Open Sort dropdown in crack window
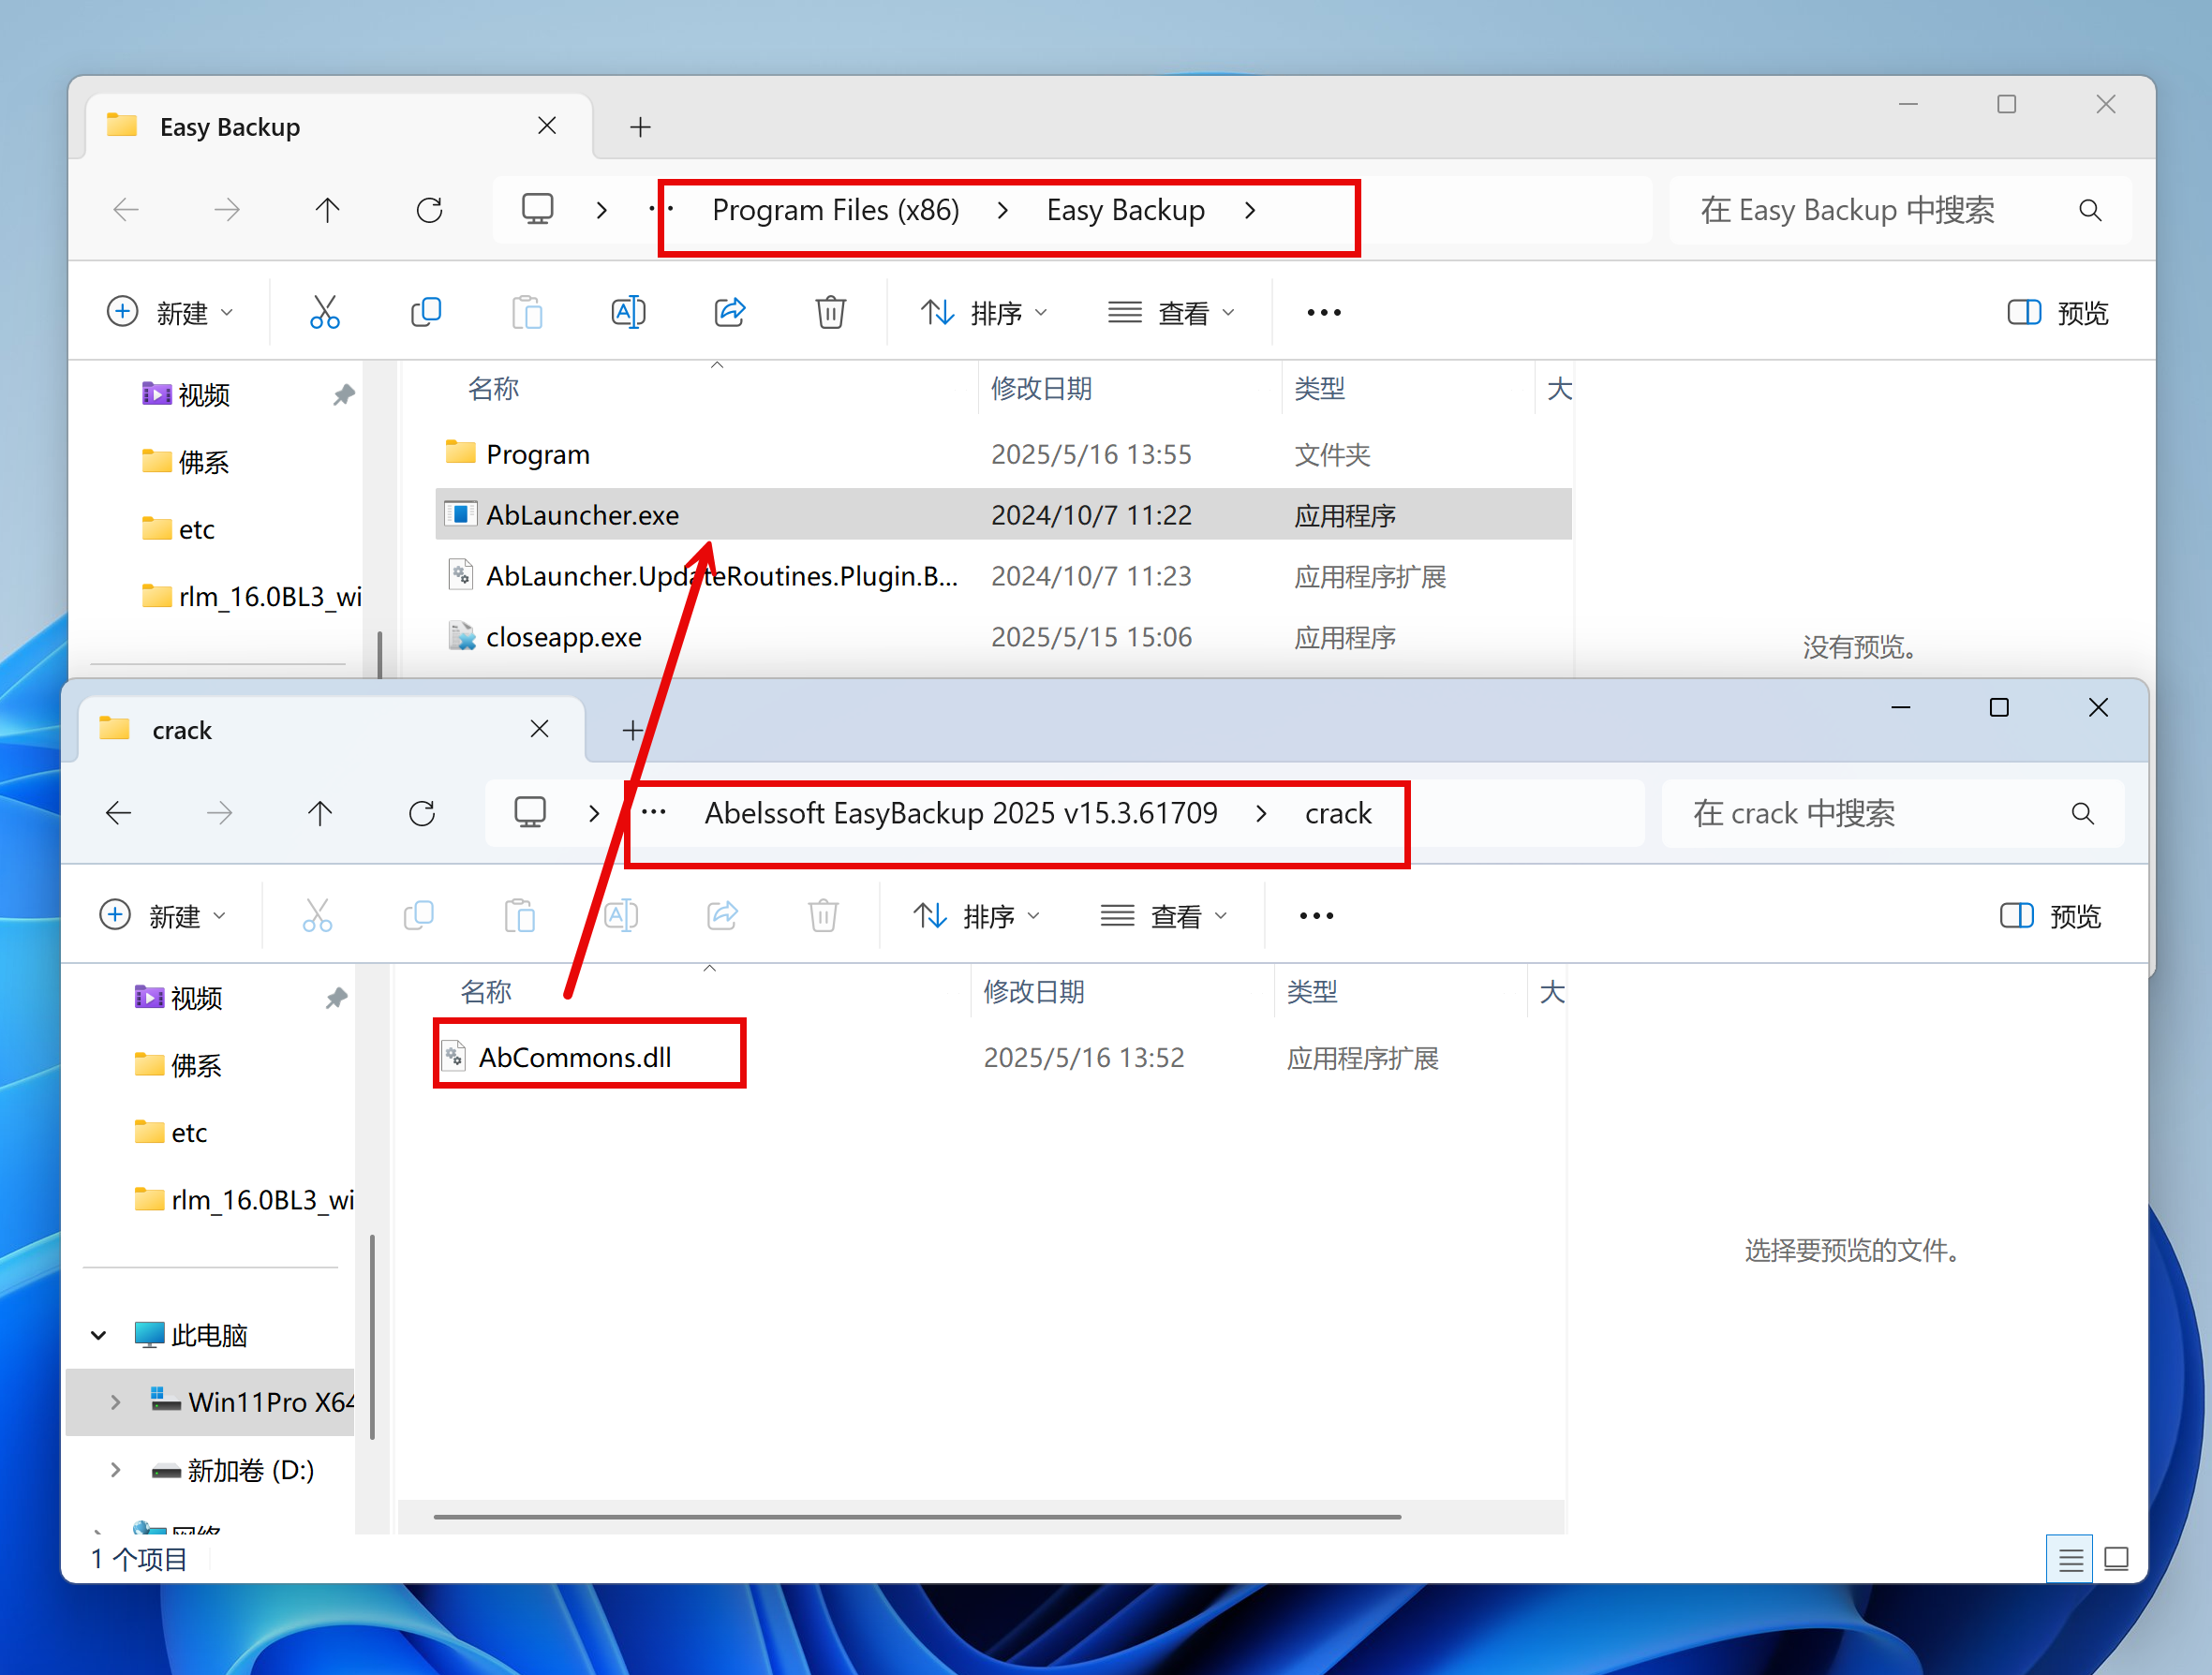2212x1675 pixels. coord(977,916)
